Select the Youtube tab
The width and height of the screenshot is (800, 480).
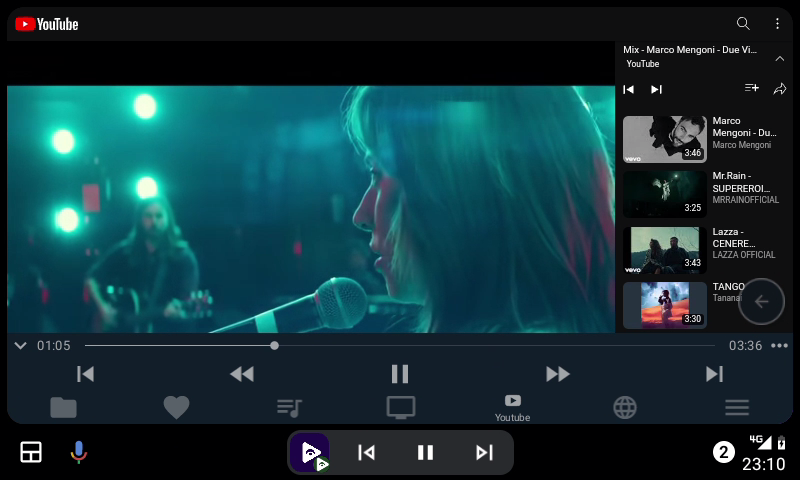(513, 408)
